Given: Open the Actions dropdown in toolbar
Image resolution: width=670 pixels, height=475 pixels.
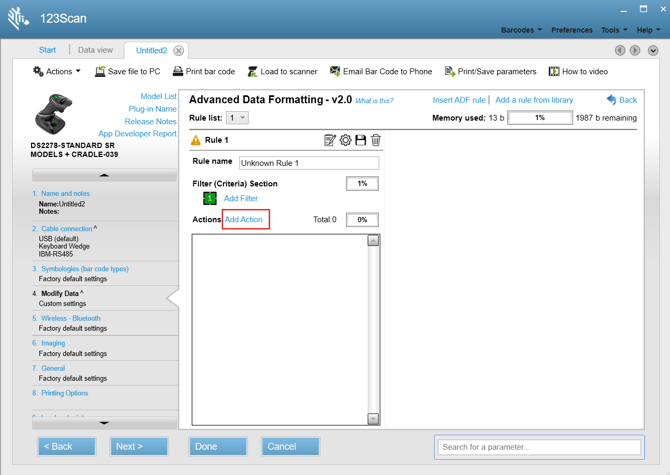Looking at the screenshot, I should pos(57,72).
